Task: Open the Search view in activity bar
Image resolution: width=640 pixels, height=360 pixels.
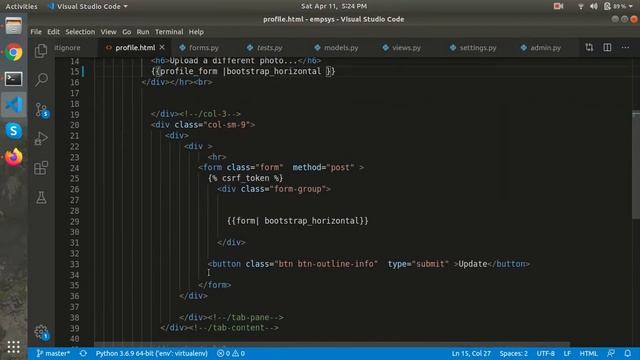Action: tap(41, 79)
